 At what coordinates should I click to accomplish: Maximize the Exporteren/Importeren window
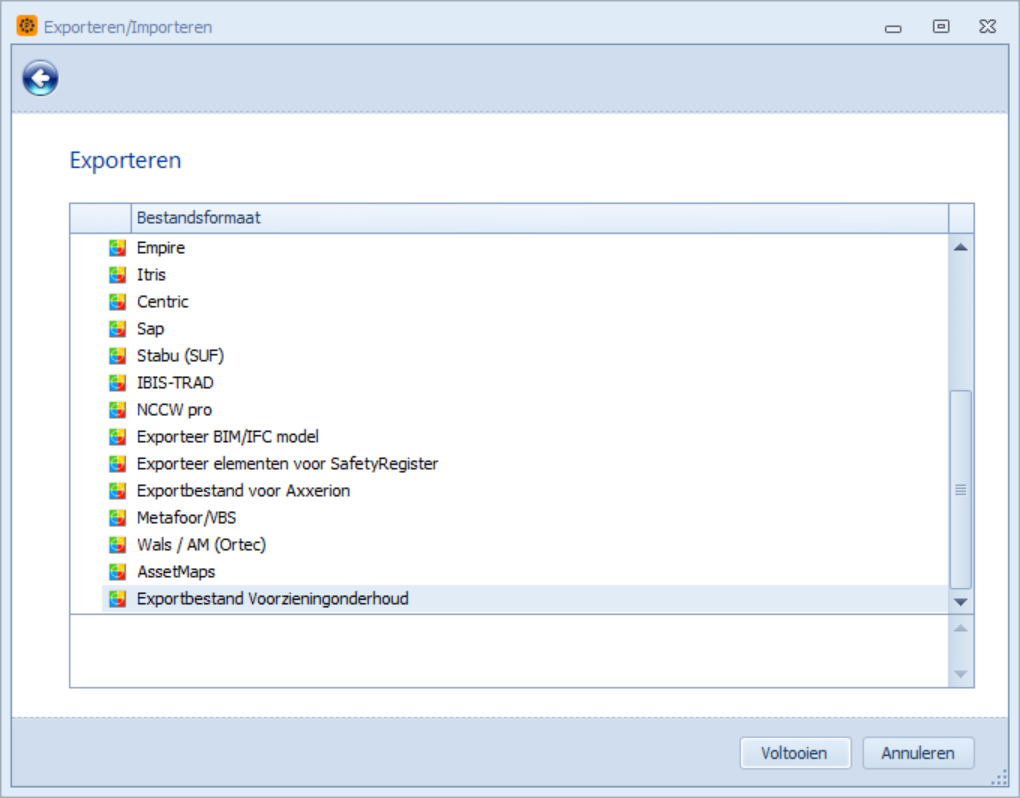click(x=941, y=27)
